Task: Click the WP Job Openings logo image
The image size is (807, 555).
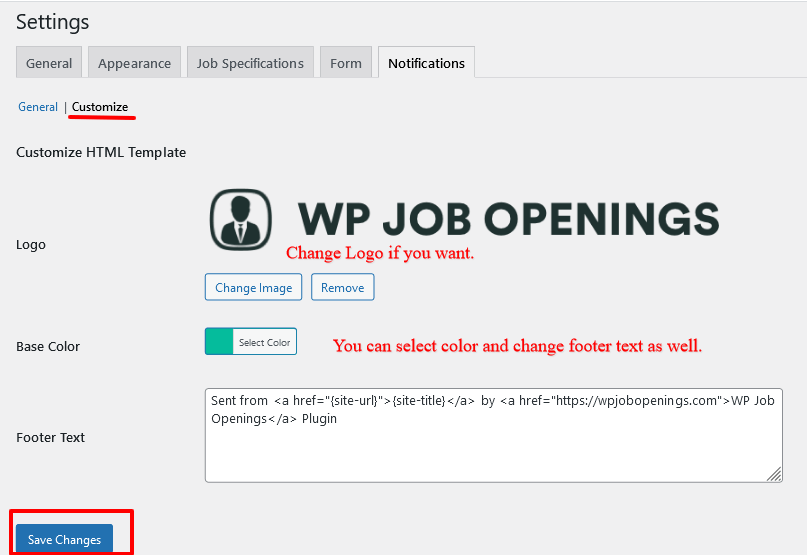Action: (x=464, y=219)
